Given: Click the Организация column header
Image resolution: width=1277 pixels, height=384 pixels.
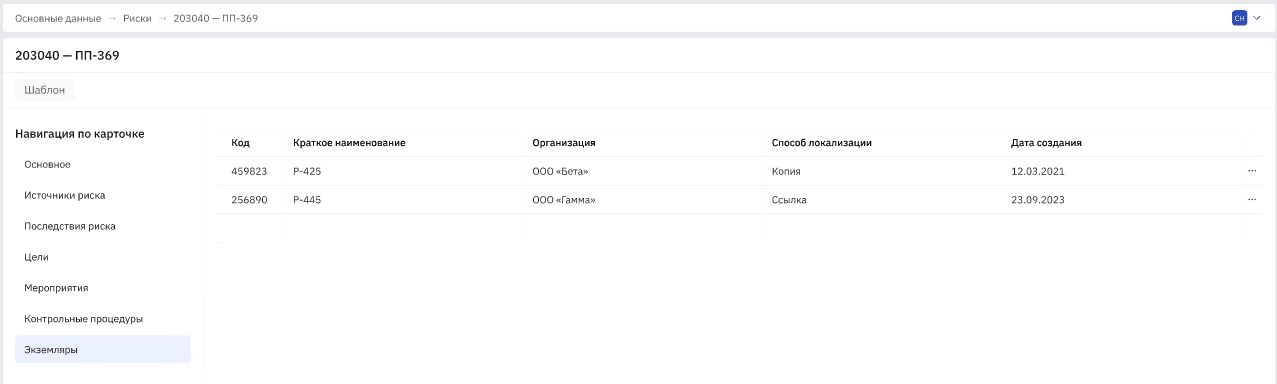Looking at the screenshot, I should click(x=564, y=143).
